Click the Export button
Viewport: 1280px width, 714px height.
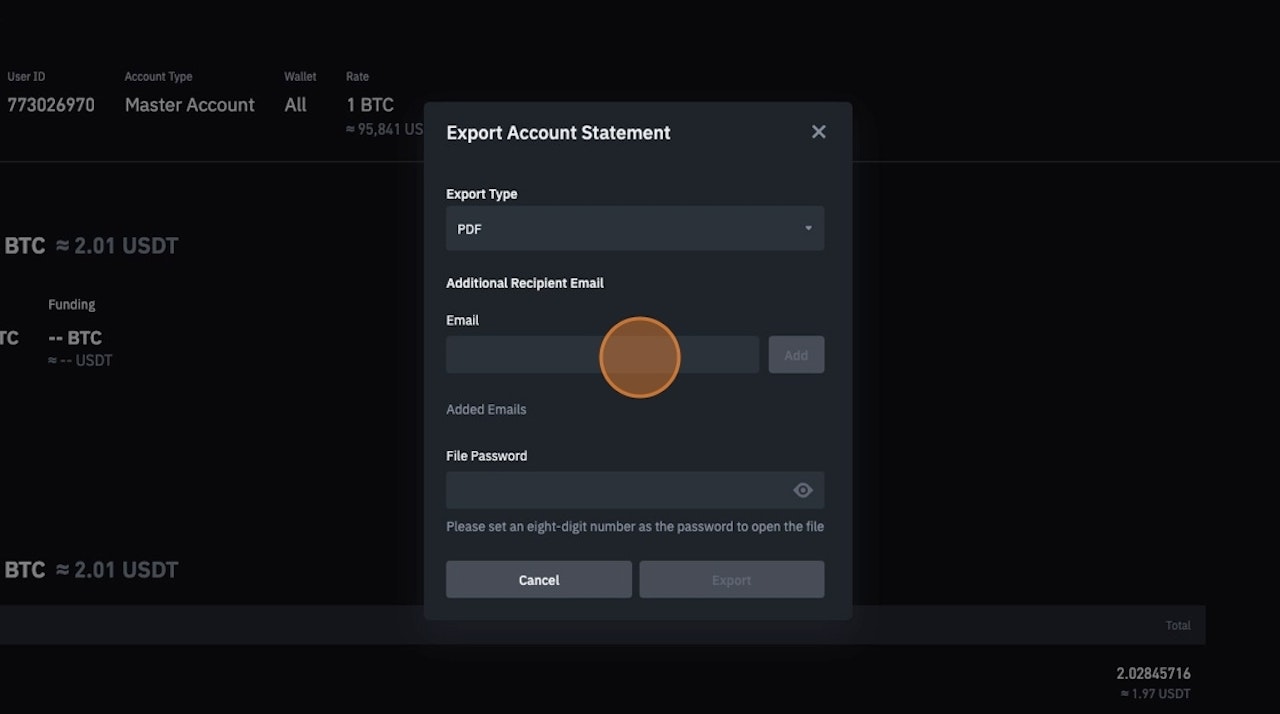coord(731,579)
